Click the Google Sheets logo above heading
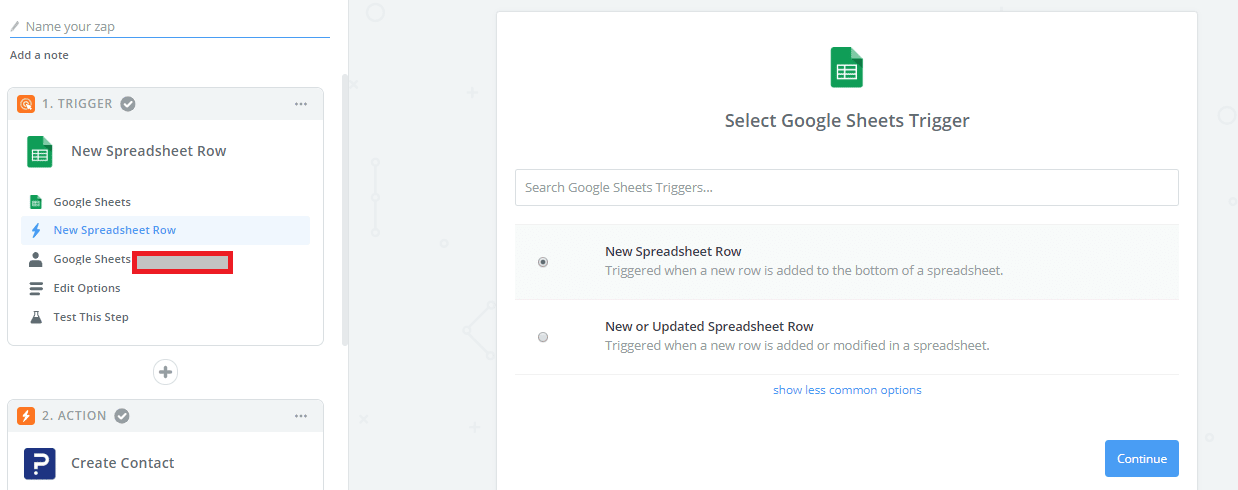Screen dimensions: 1238x490 coord(847,67)
